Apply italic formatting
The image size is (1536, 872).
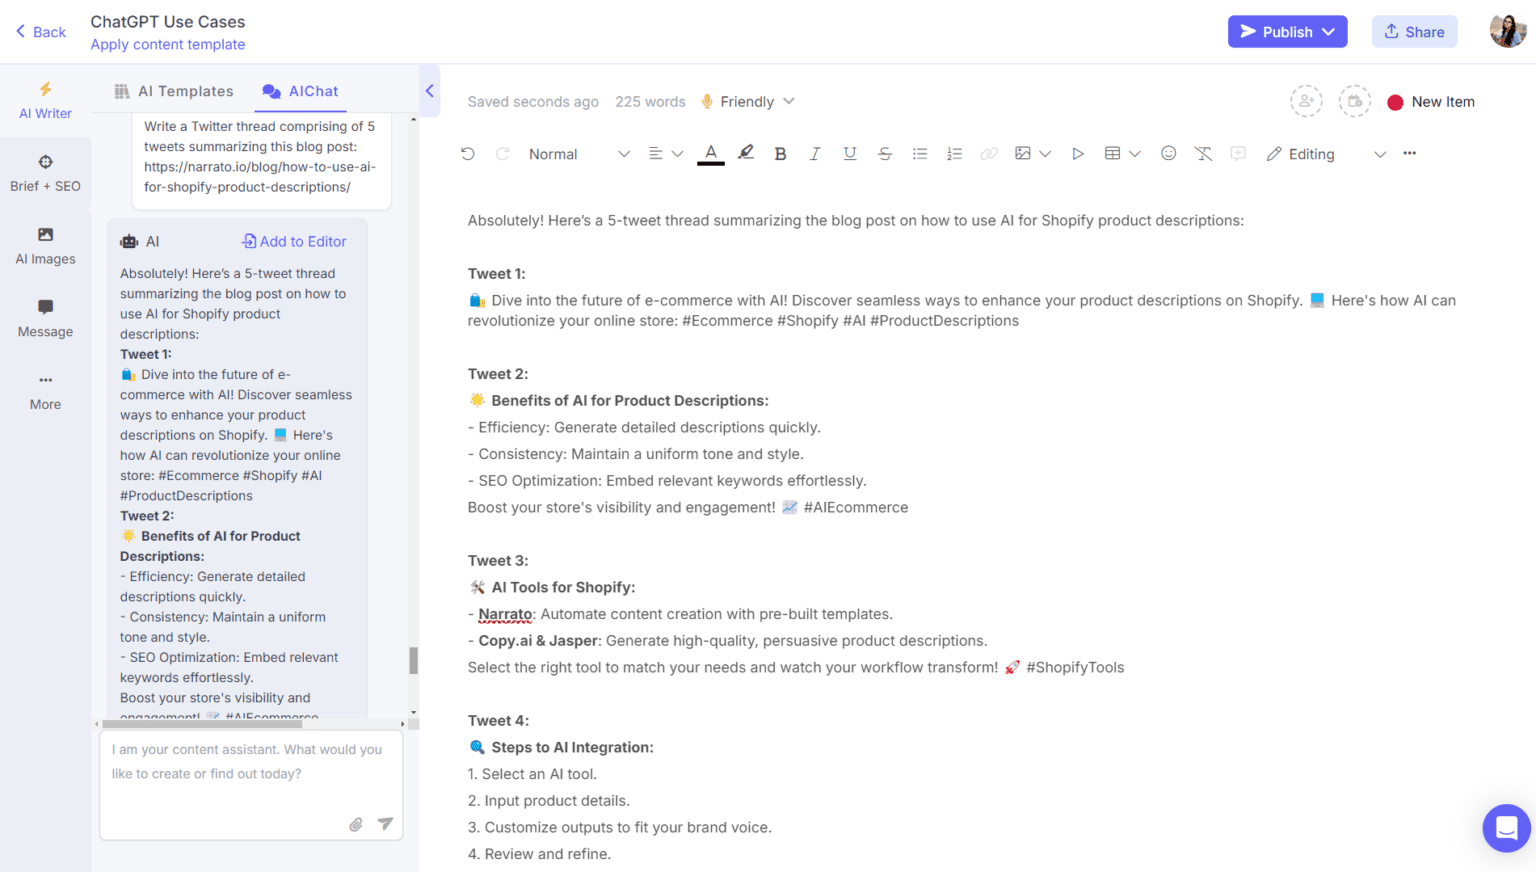[815, 153]
